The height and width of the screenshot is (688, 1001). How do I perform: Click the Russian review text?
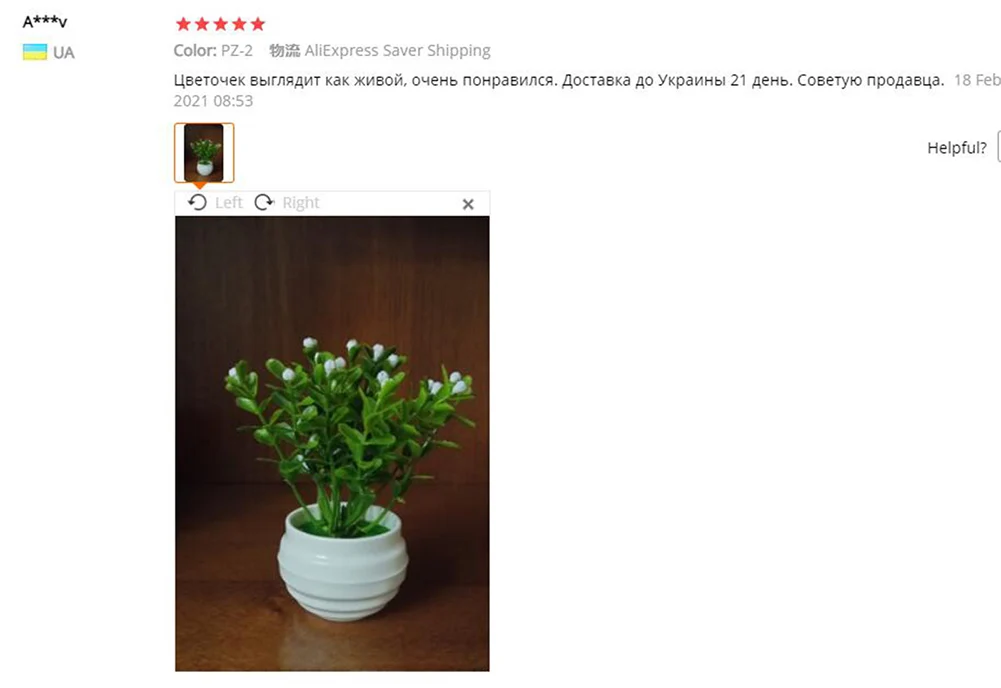(x=559, y=80)
